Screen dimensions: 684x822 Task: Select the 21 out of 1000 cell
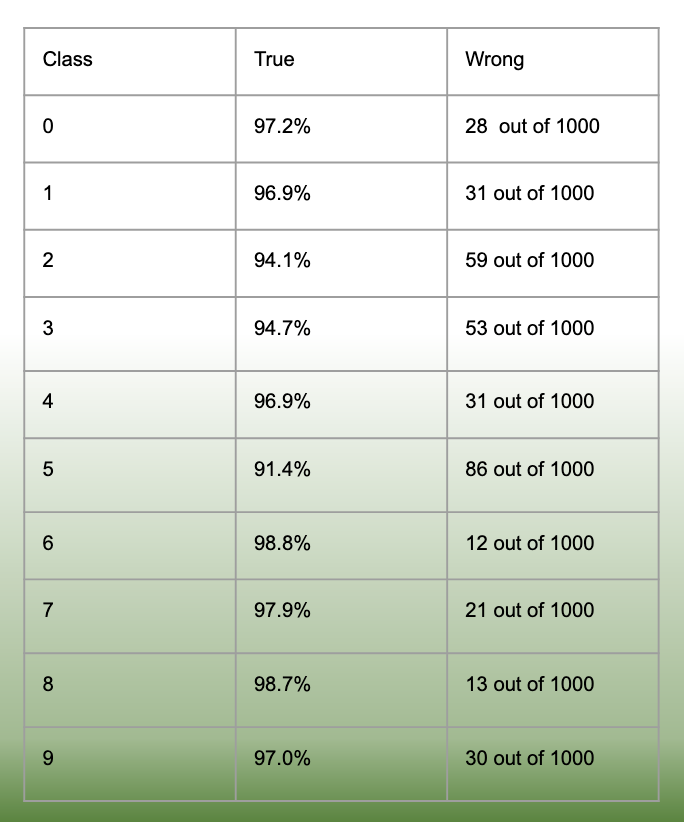pyautogui.click(x=529, y=610)
